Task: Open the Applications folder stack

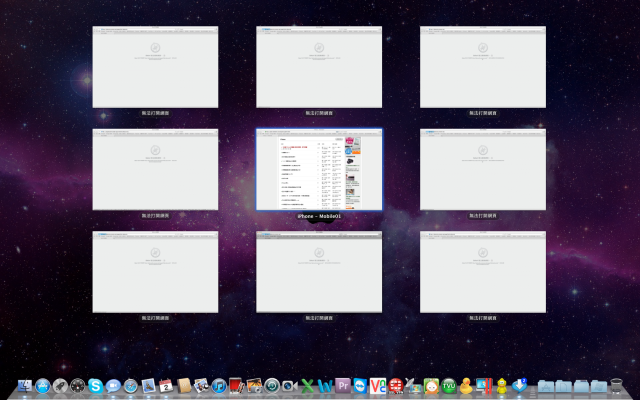Action: point(546,386)
